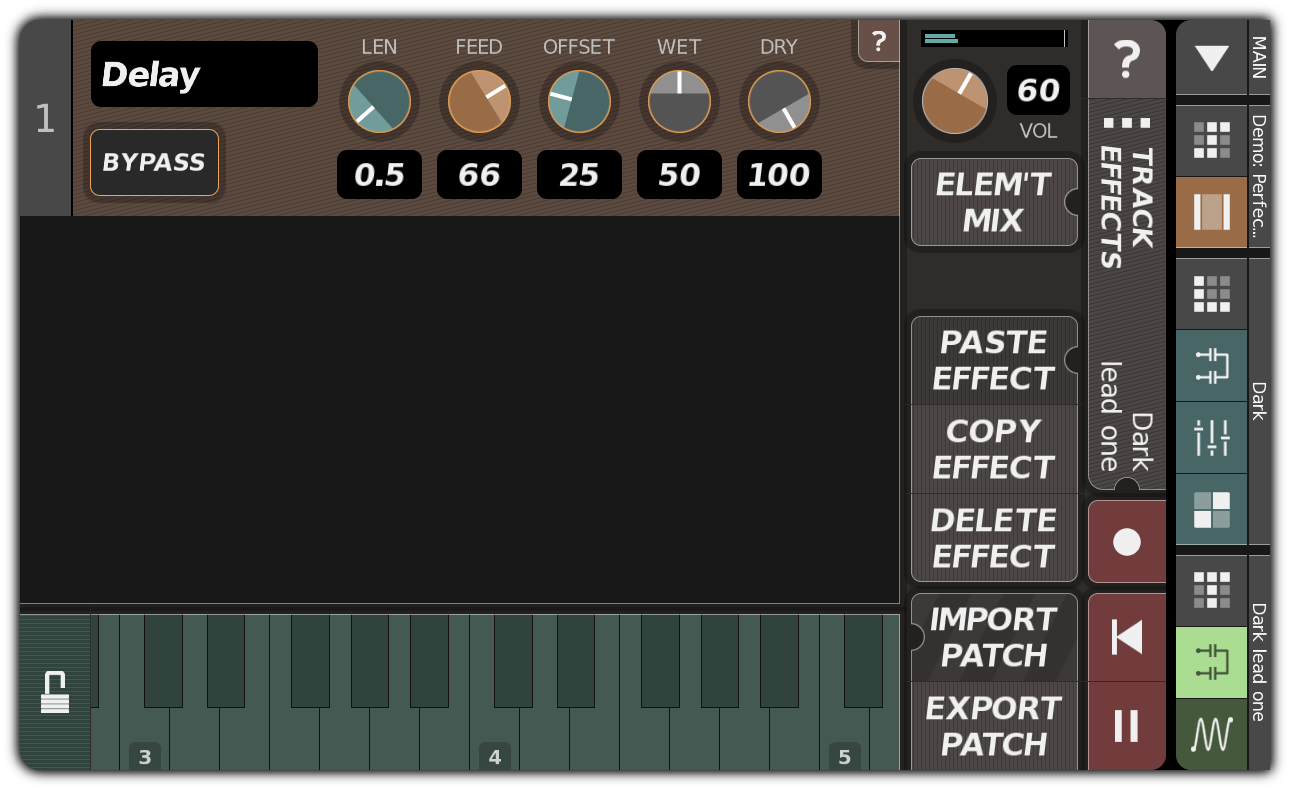The image size is (1290, 790).
Task: Pause playback with the pause button
Action: click(1127, 727)
